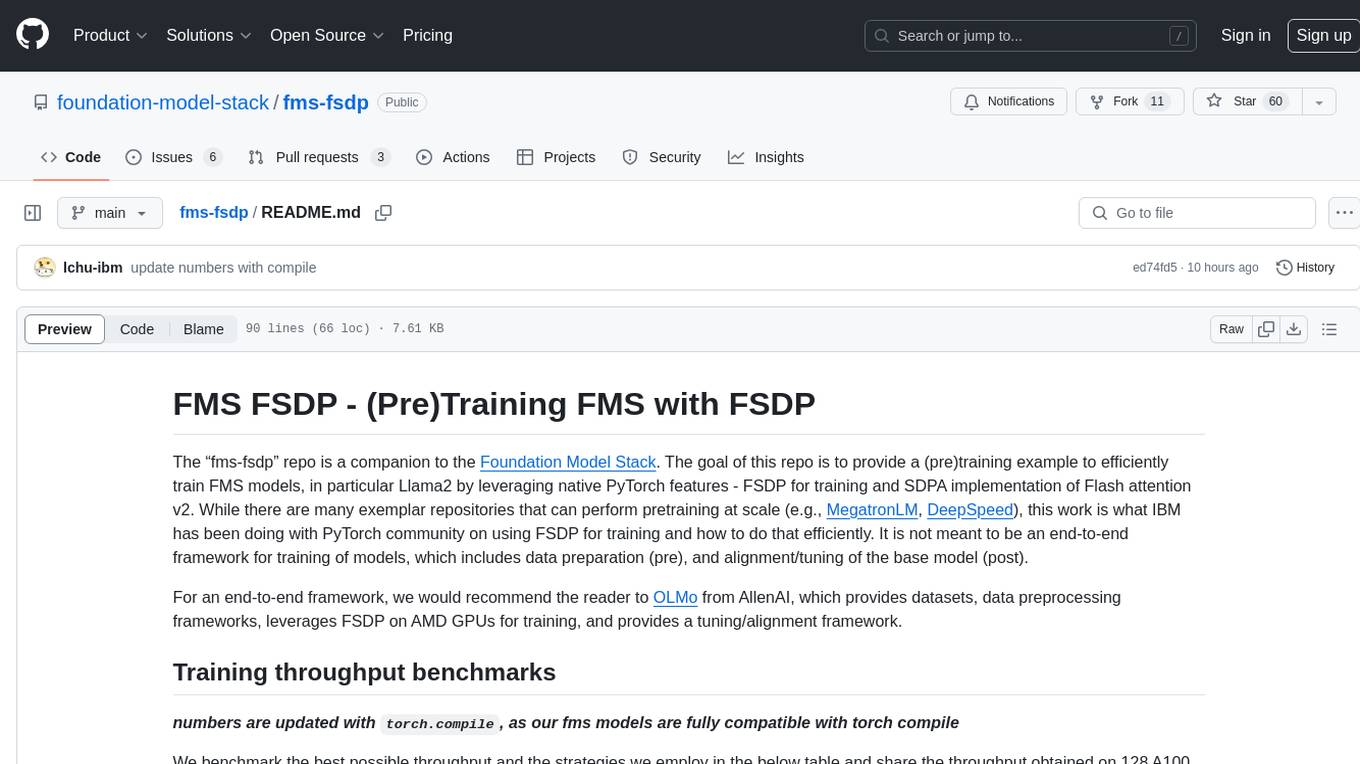Open OLMo link

675,598
